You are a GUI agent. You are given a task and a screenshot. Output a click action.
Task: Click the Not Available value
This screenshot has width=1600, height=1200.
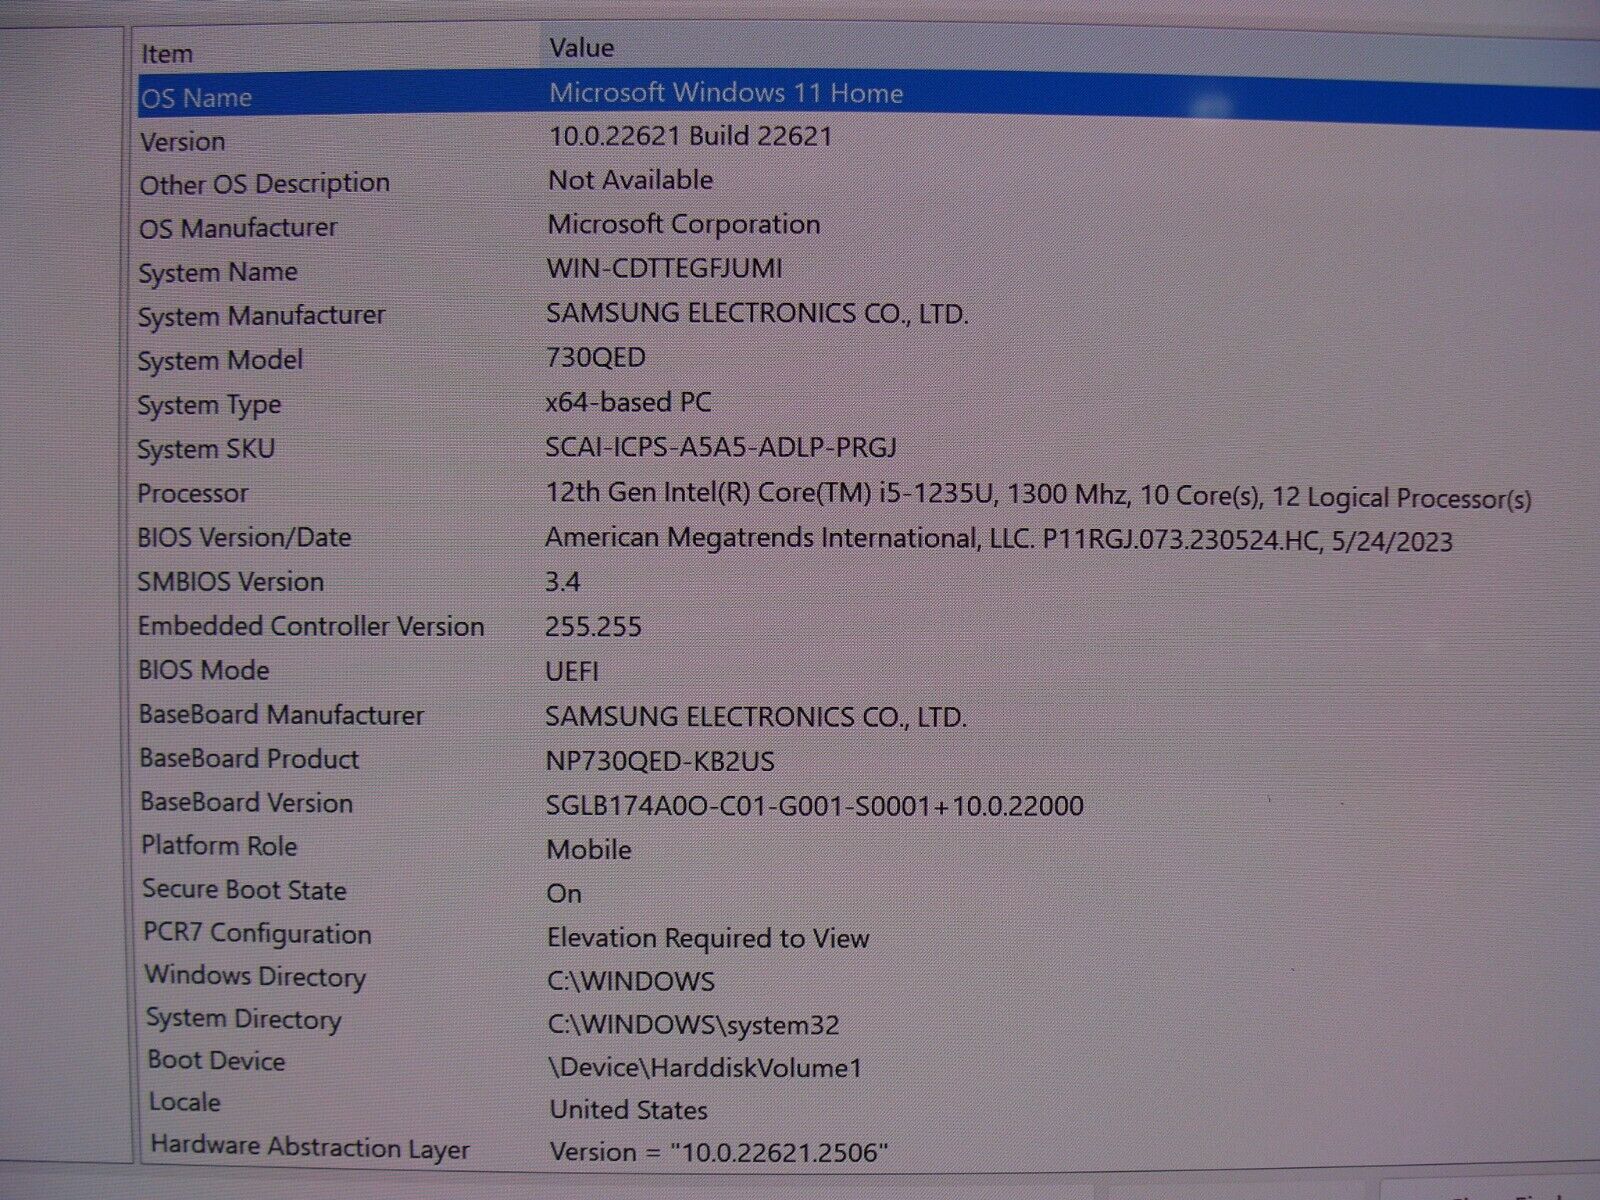[630, 180]
